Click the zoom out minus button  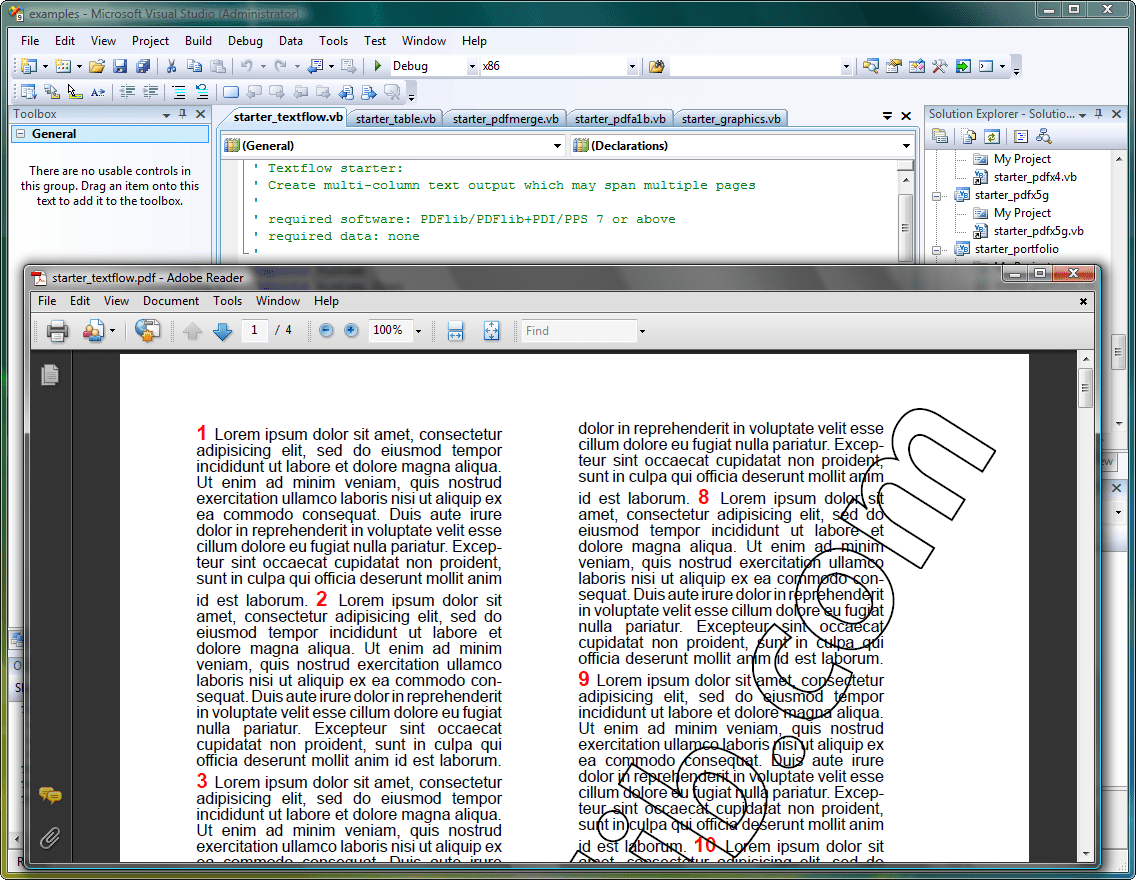(326, 331)
